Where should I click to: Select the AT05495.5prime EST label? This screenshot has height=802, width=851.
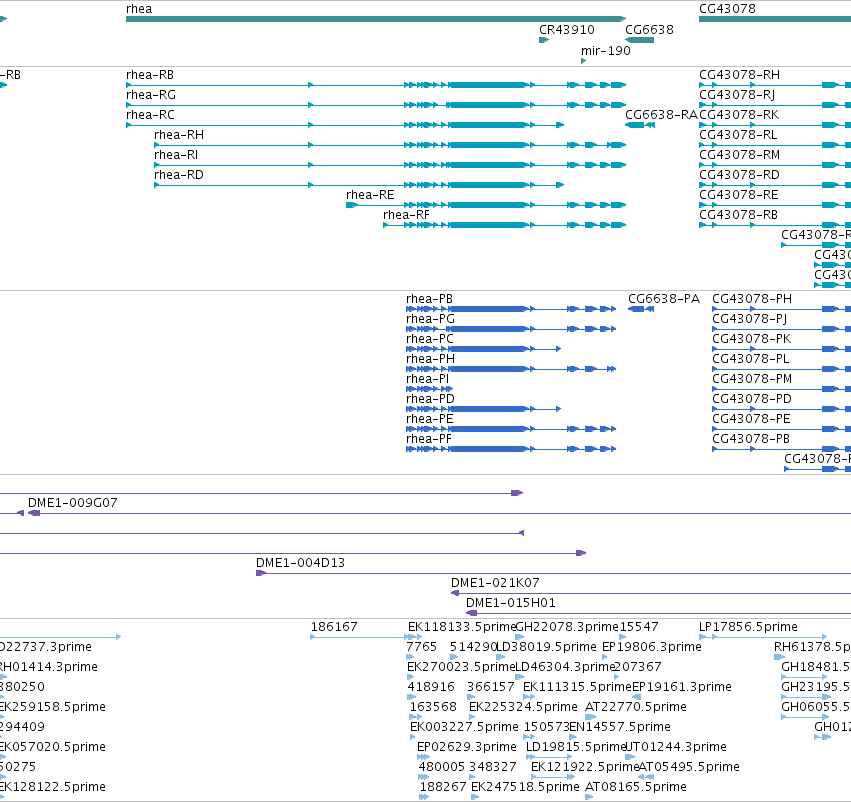tap(689, 768)
